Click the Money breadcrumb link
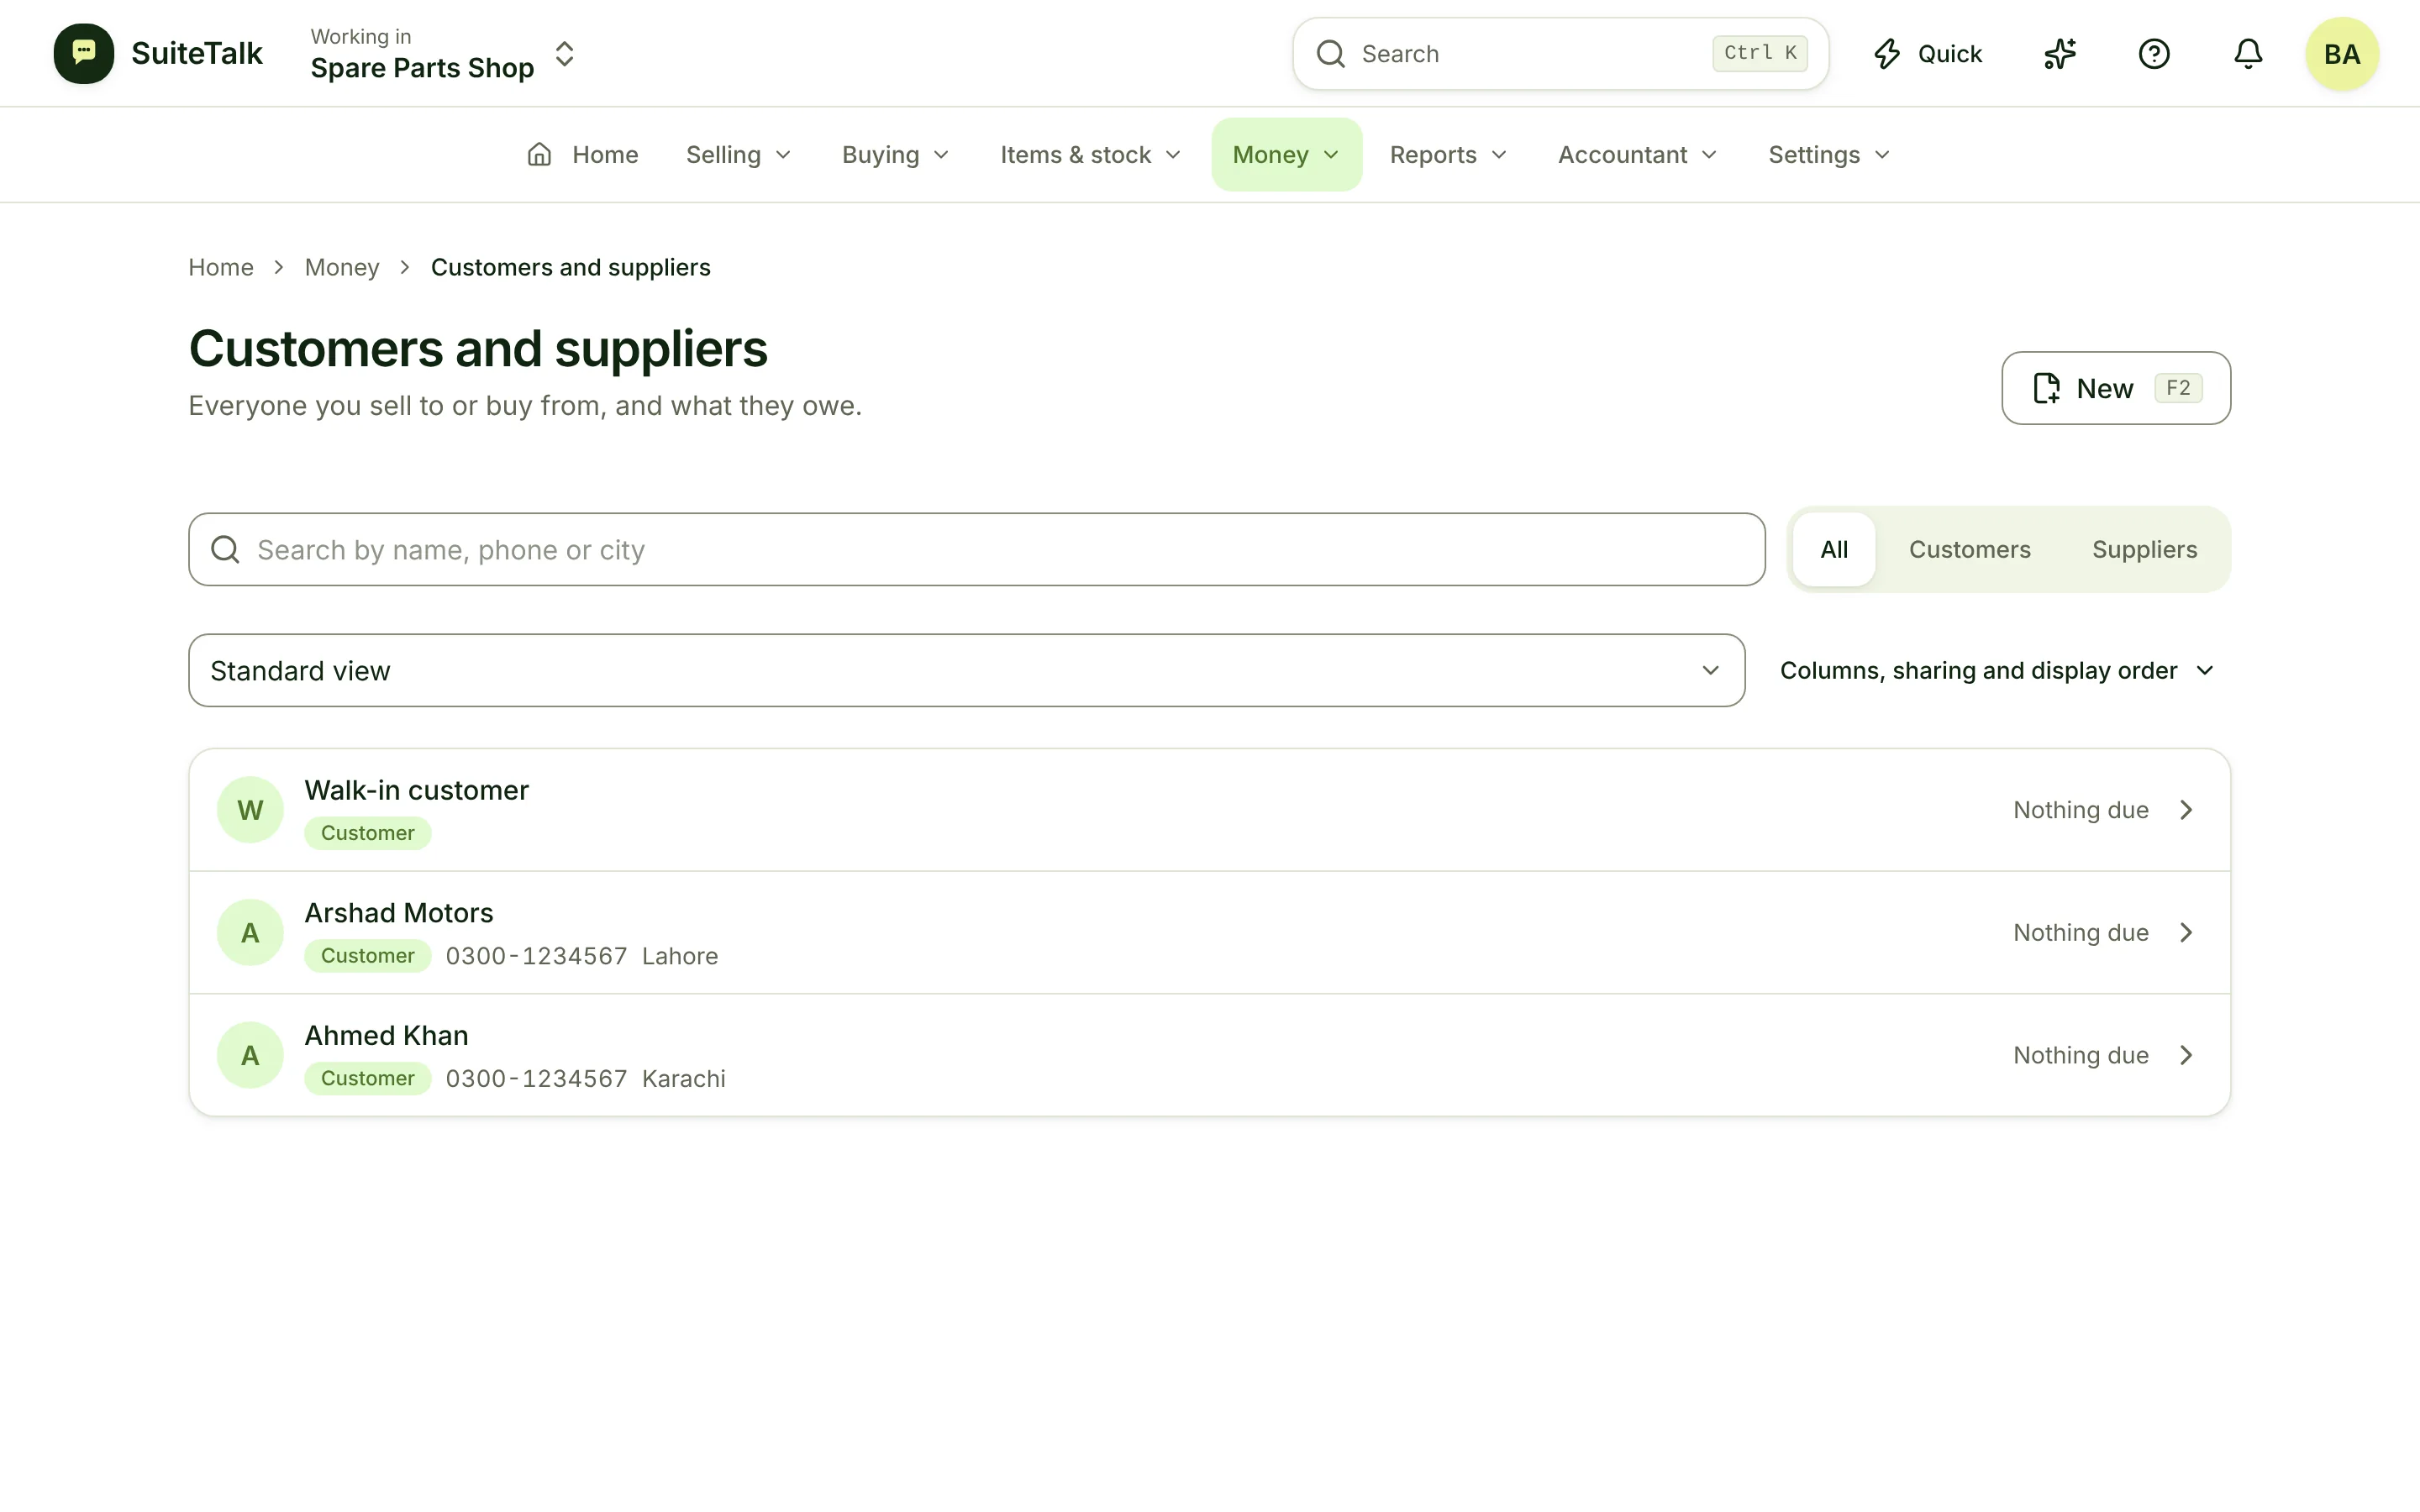 pyautogui.click(x=342, y=267)
